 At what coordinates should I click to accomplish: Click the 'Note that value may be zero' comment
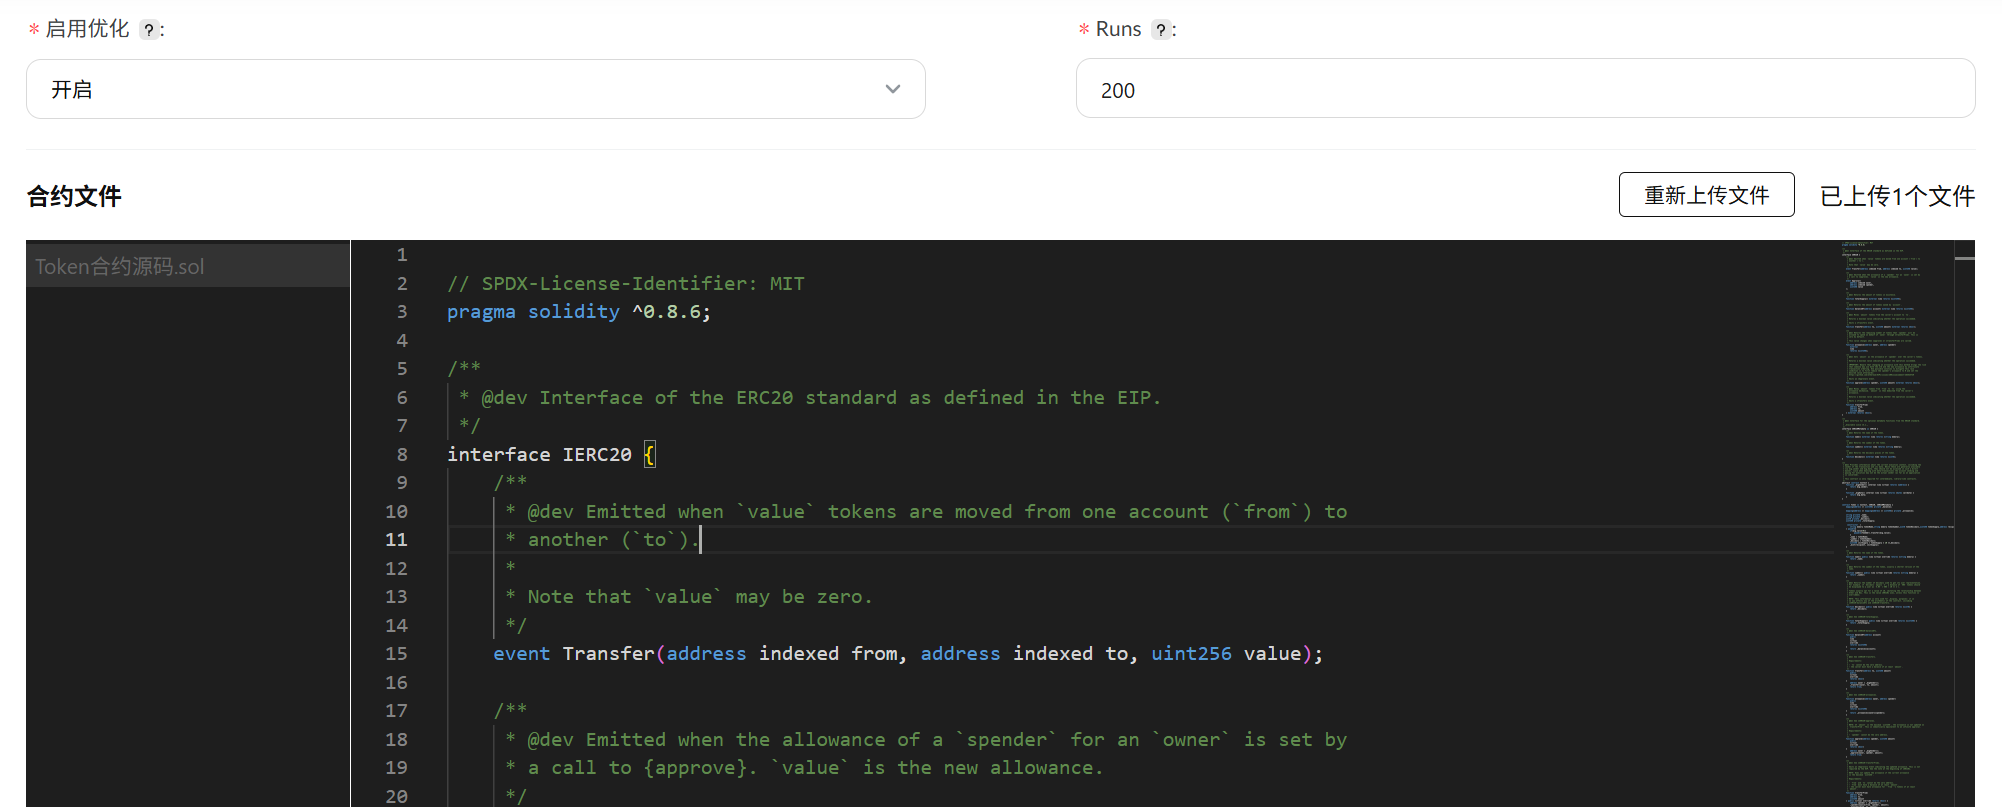point(699,597)
